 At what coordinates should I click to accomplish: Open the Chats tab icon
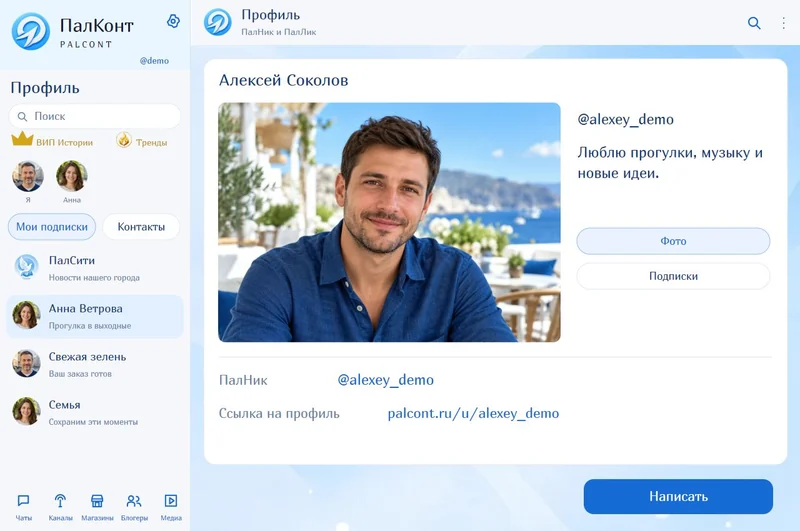click(23, 501)
